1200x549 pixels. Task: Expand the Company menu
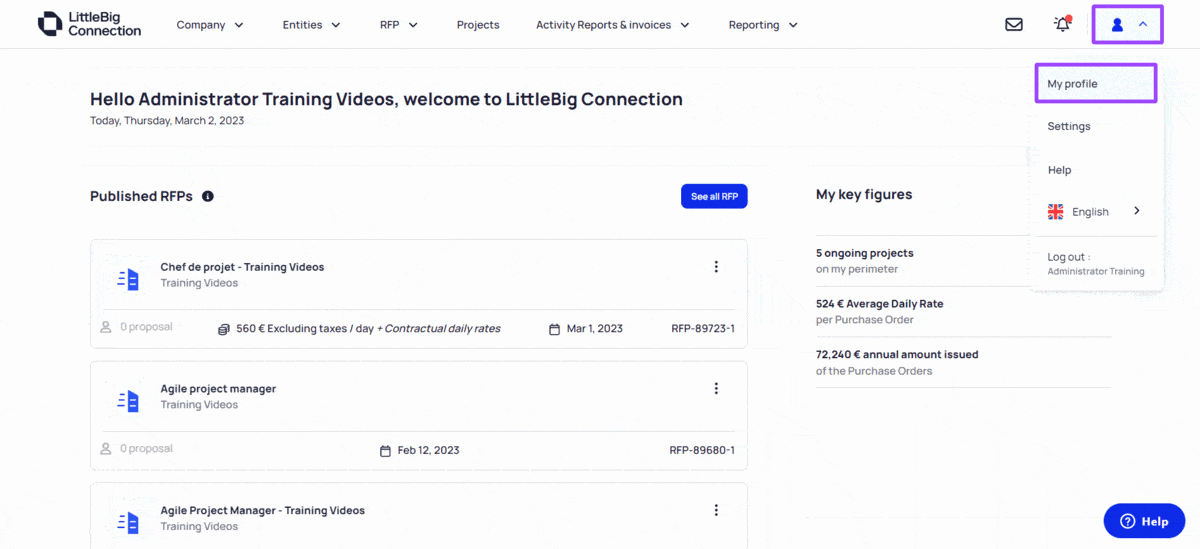pyautogui.click(x=210, y=25)
